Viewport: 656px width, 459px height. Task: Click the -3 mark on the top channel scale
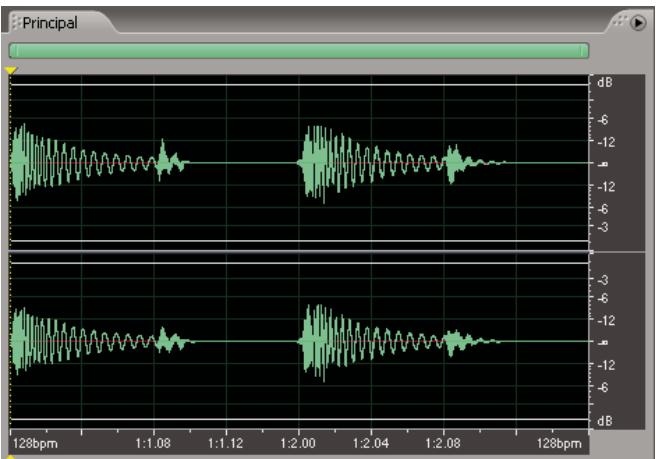pos(602,227)
